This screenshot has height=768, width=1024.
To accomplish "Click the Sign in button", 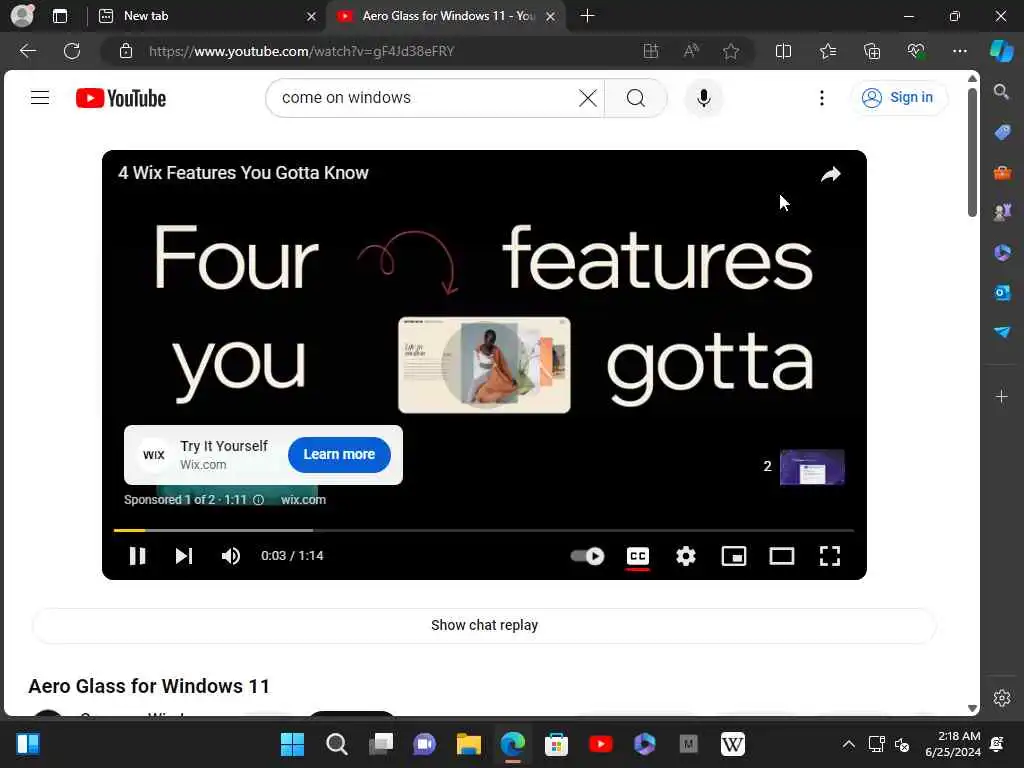I will (x=898, y=98).
